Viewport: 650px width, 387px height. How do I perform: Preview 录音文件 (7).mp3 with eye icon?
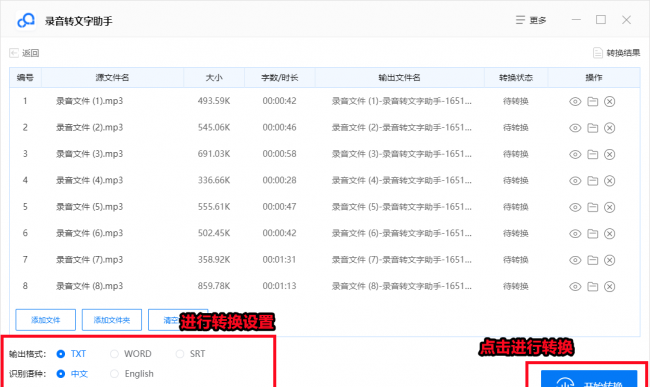click(575, 260)
